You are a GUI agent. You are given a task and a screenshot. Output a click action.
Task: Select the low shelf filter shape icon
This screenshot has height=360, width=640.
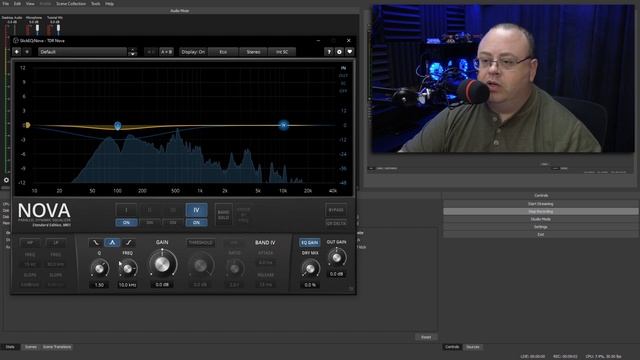pos(96,243)
